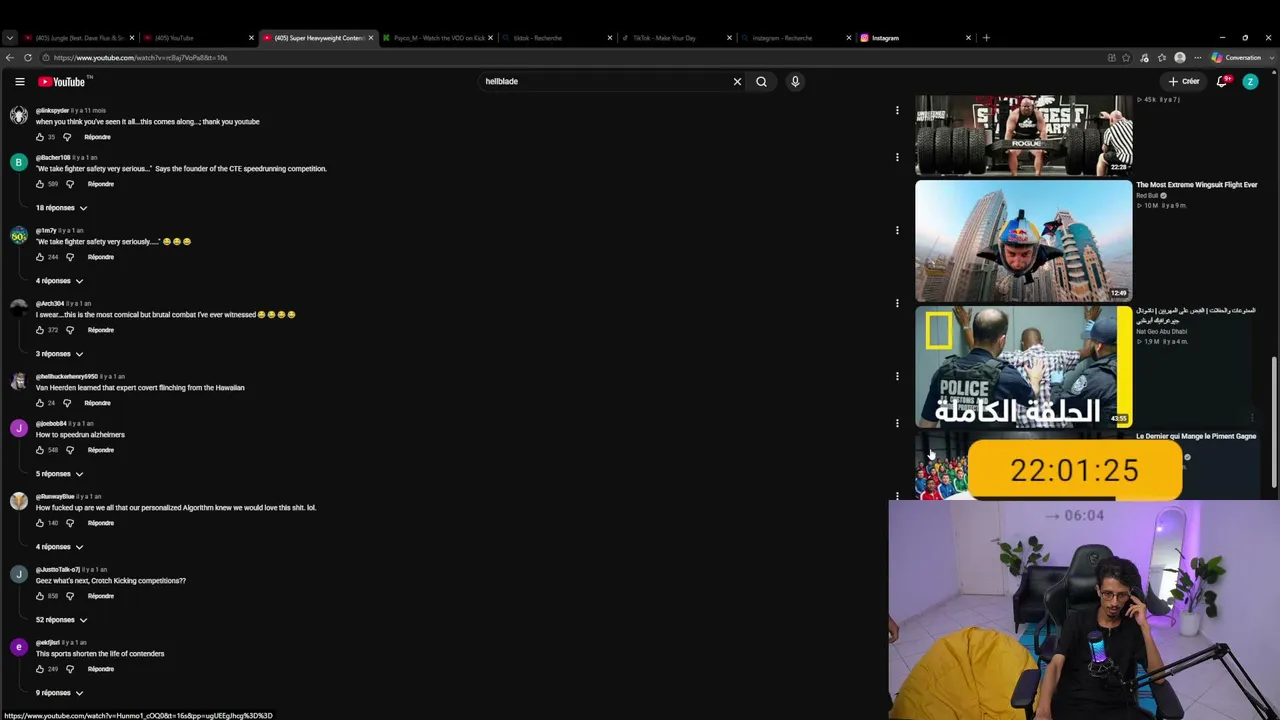This screenshot has height=720, width=1280.
Task: Dislike the comment by @1m7y
Action: (x=70, y=257)
